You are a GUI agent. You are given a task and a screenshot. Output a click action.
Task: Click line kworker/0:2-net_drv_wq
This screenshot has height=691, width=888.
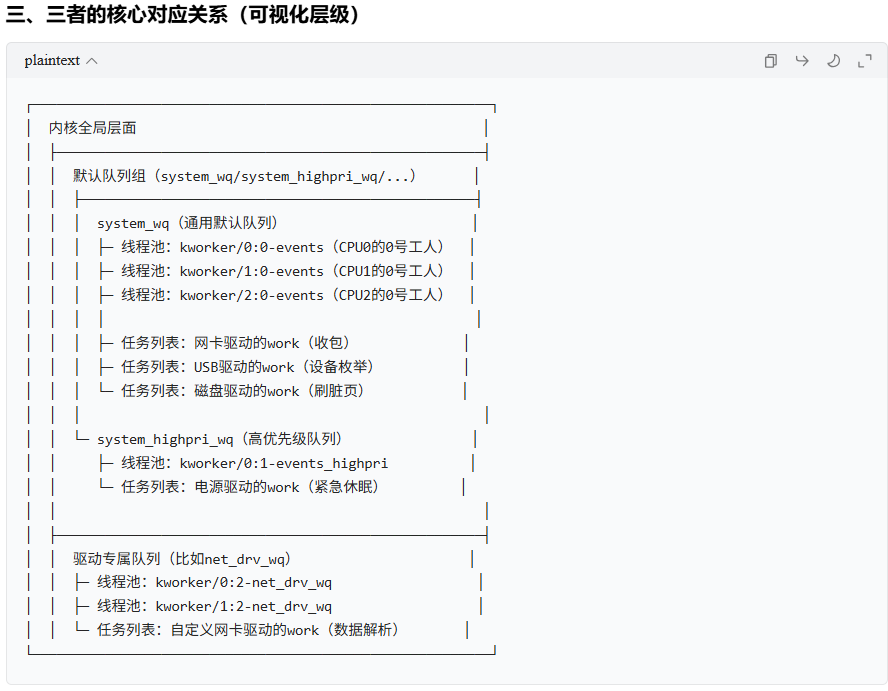click(x=214, y=582)
